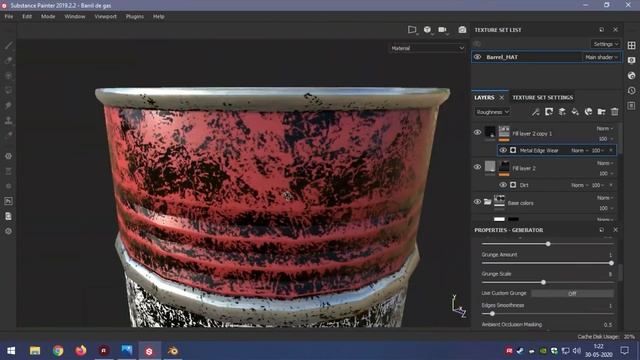Open Chrome from the taskbar
This screenshot has height=360, width=640.
pos(58,351)
